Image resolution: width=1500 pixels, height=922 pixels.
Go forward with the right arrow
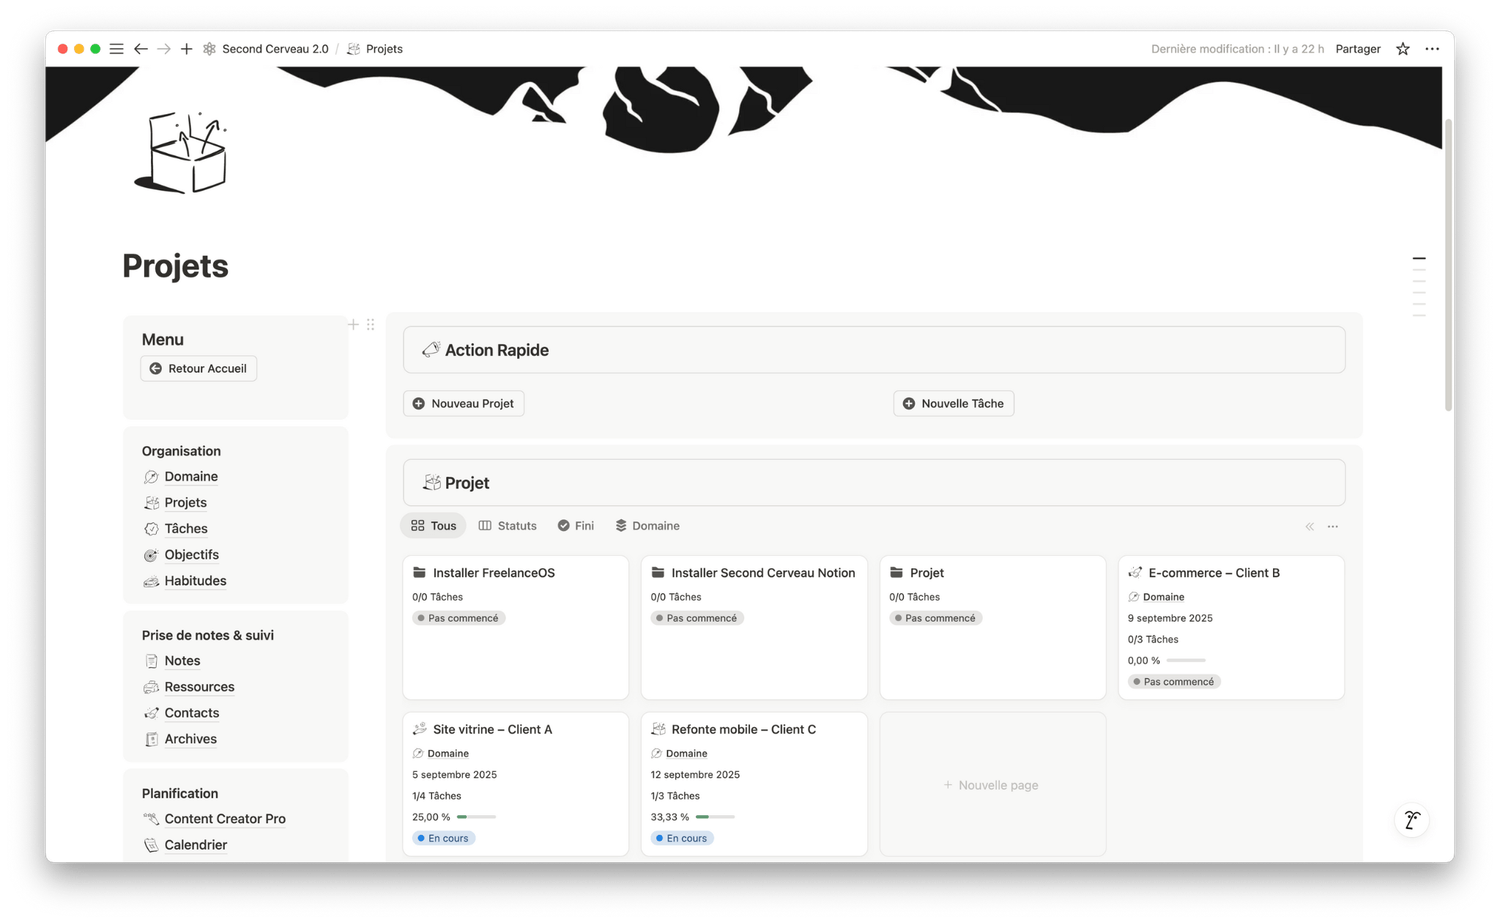(x=164, y=49)
